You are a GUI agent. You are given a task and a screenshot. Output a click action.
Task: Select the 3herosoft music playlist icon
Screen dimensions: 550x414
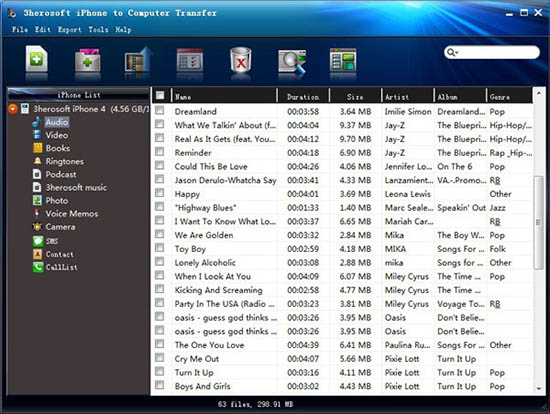pyautogui.click(x=37, y=187)
